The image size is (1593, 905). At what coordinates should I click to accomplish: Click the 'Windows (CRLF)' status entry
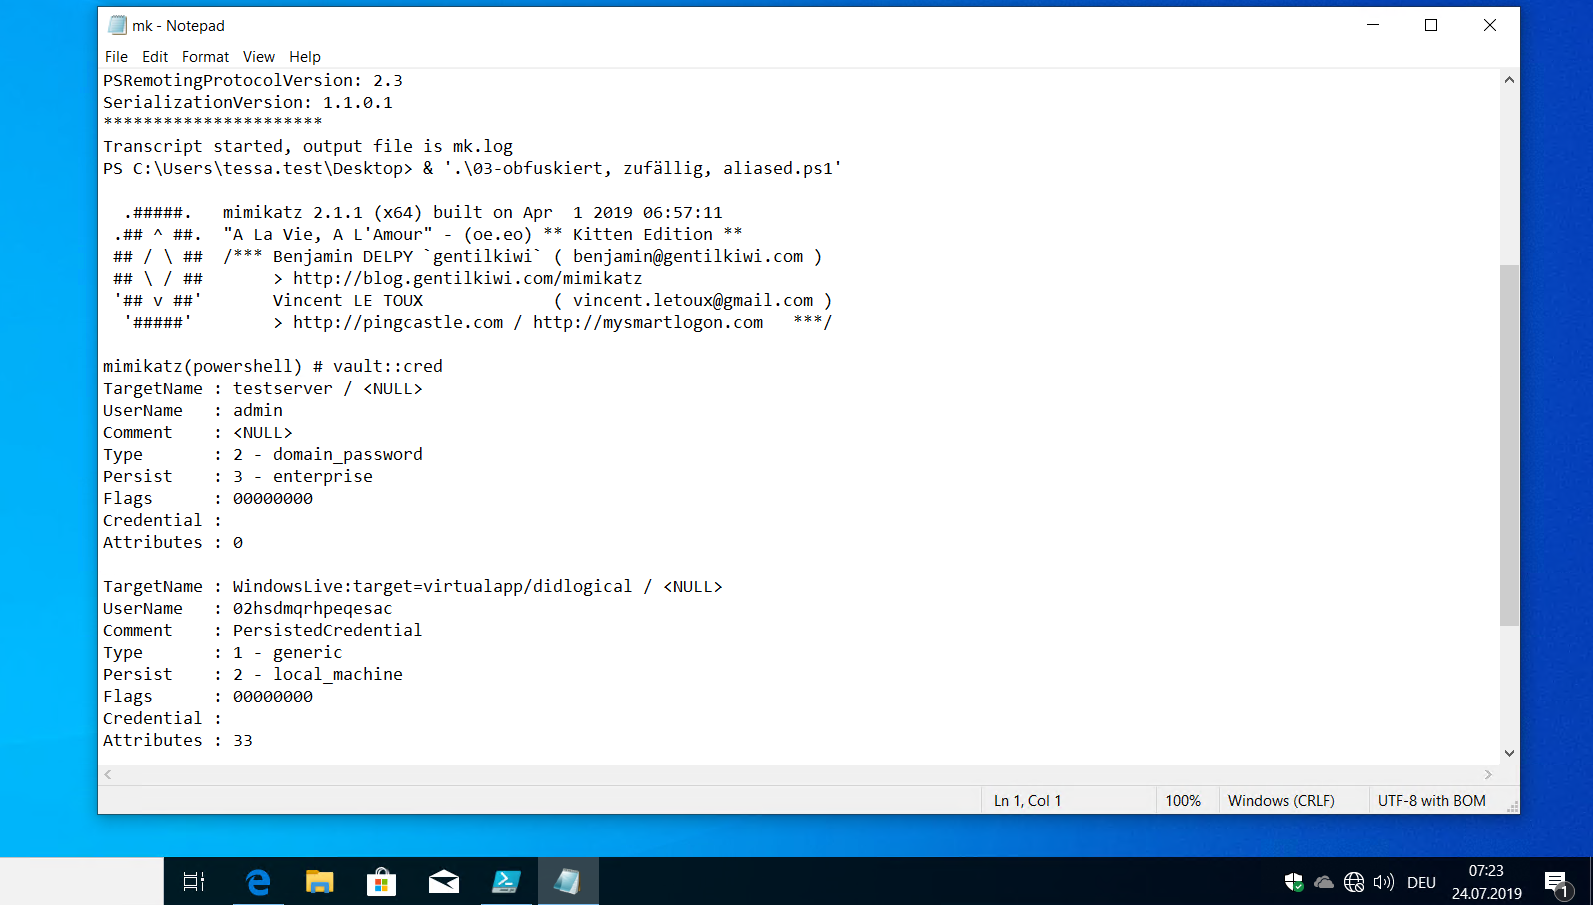click(x=1281, y=801)
